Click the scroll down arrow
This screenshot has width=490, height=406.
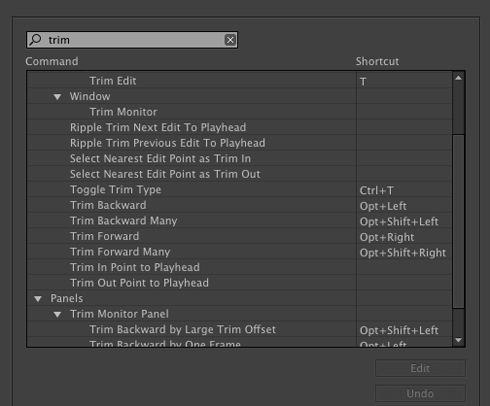point(458,340)
